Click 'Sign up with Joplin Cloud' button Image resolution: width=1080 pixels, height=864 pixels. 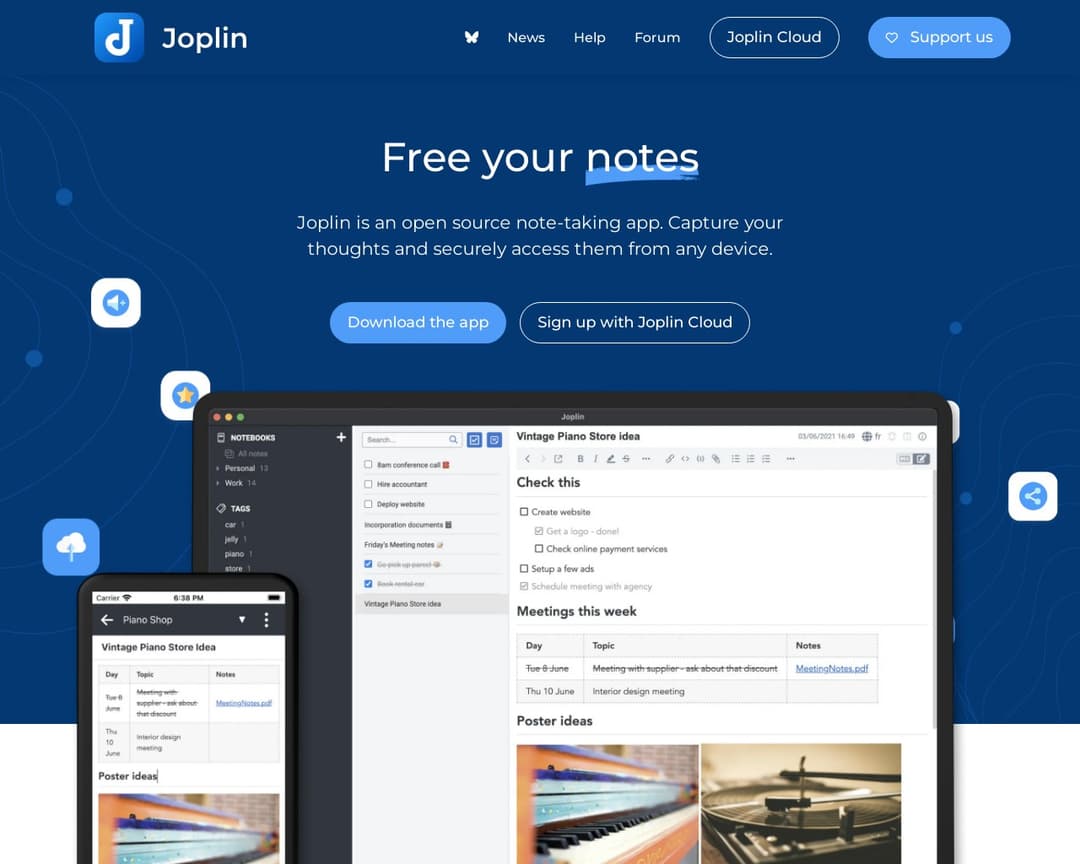(x=634, y=322)
